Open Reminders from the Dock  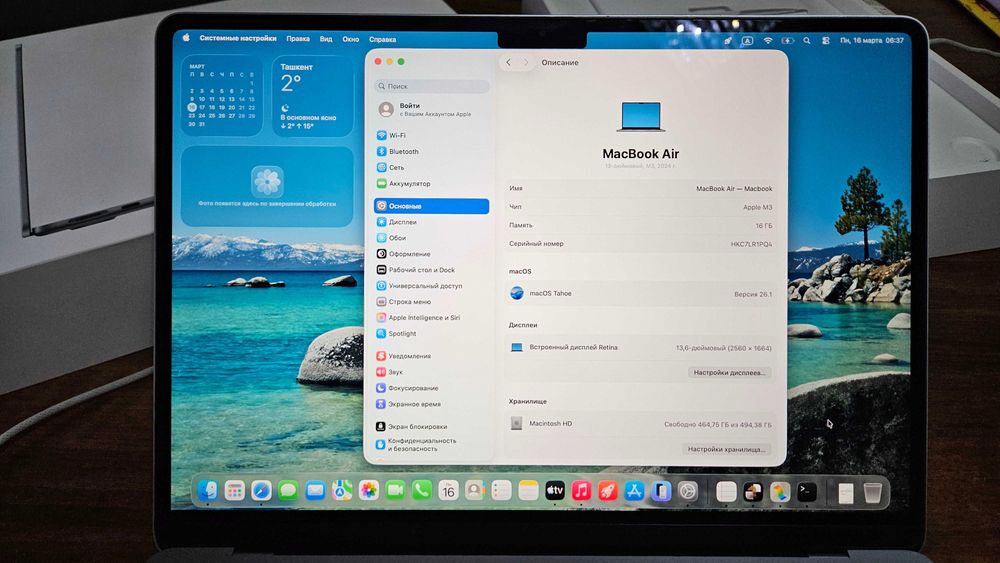coord(502,490)
